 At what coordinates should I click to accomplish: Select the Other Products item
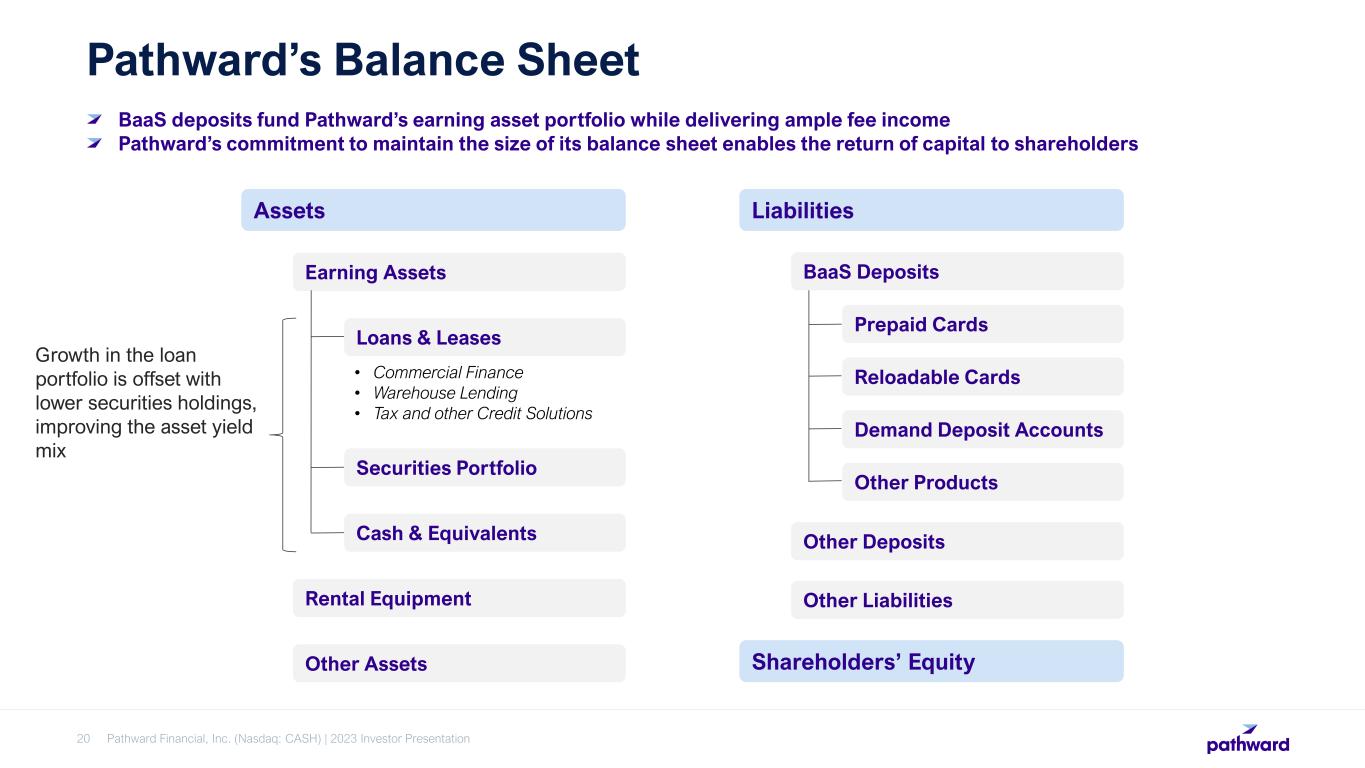click(x=982, y=482)
